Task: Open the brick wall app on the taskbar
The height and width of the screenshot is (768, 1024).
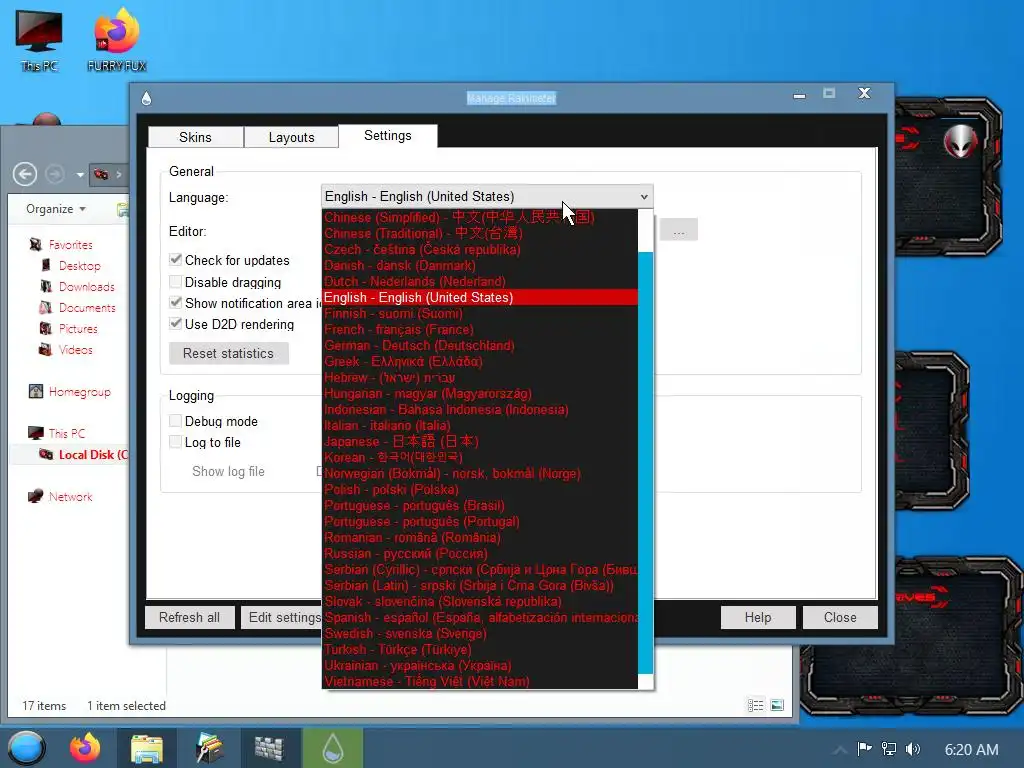Action: click(268, 748)
